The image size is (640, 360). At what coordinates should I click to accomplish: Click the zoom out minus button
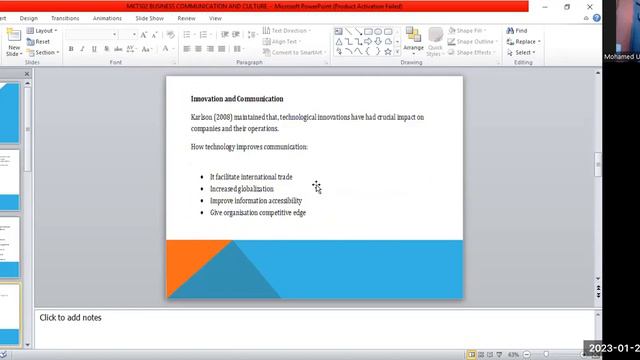(x=527, y=355)
